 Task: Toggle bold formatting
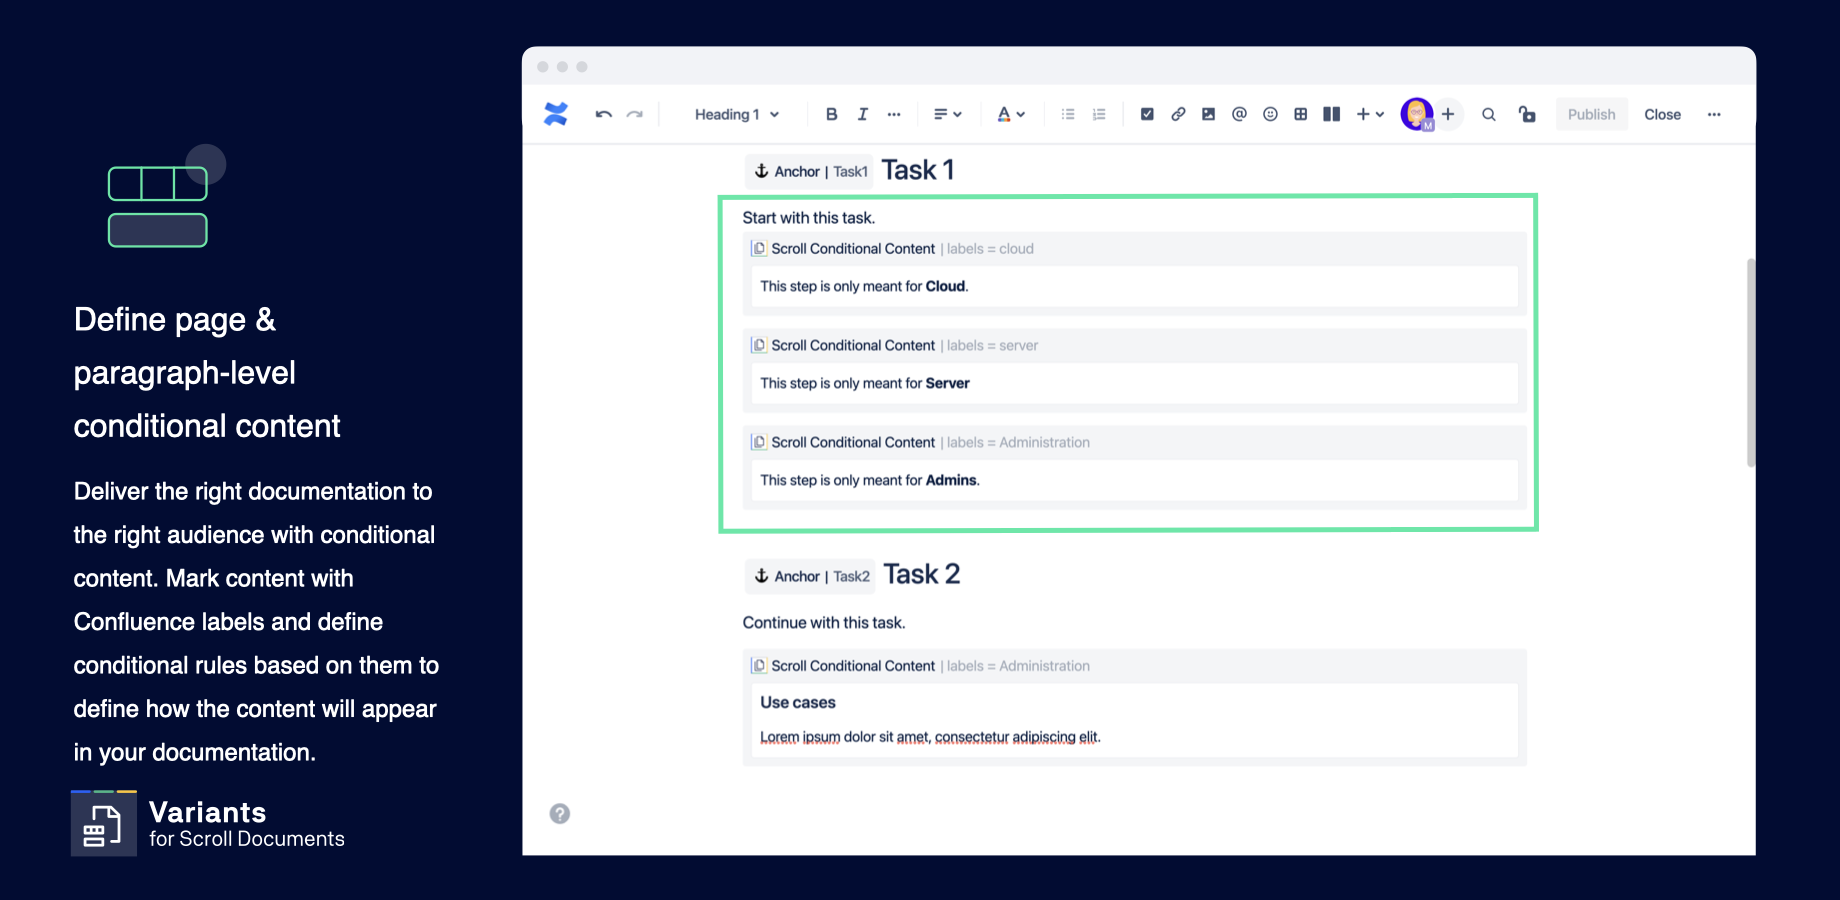tap(831, 114)
